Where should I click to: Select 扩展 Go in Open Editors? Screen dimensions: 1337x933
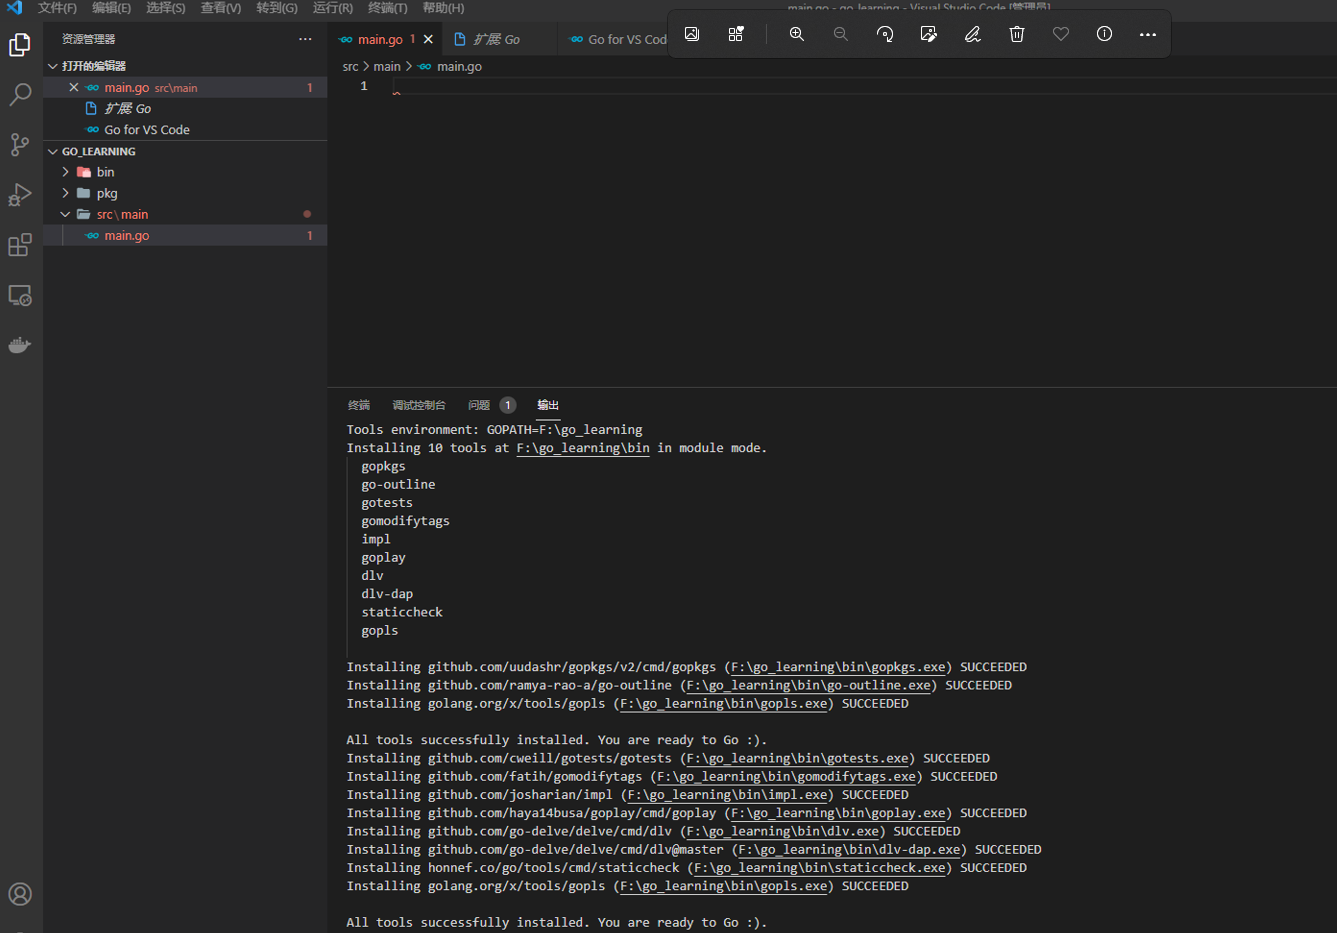186,109
